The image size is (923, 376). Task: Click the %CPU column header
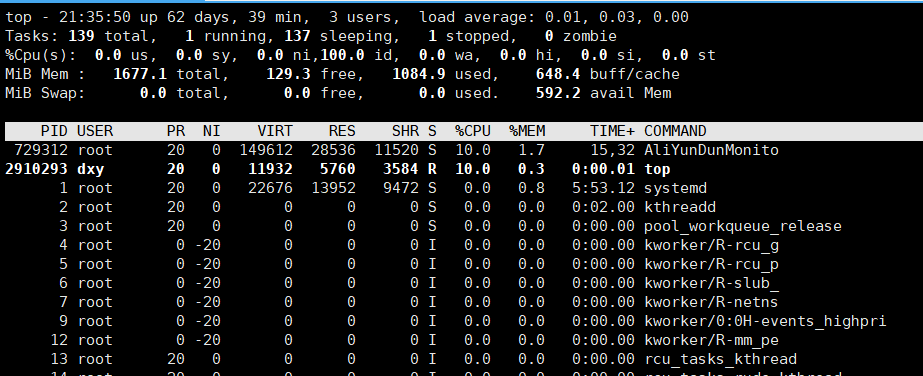pos(473,131)
